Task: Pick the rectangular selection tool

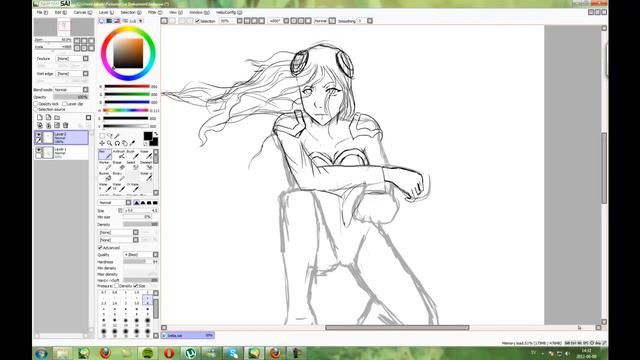Action: [102, 136]
